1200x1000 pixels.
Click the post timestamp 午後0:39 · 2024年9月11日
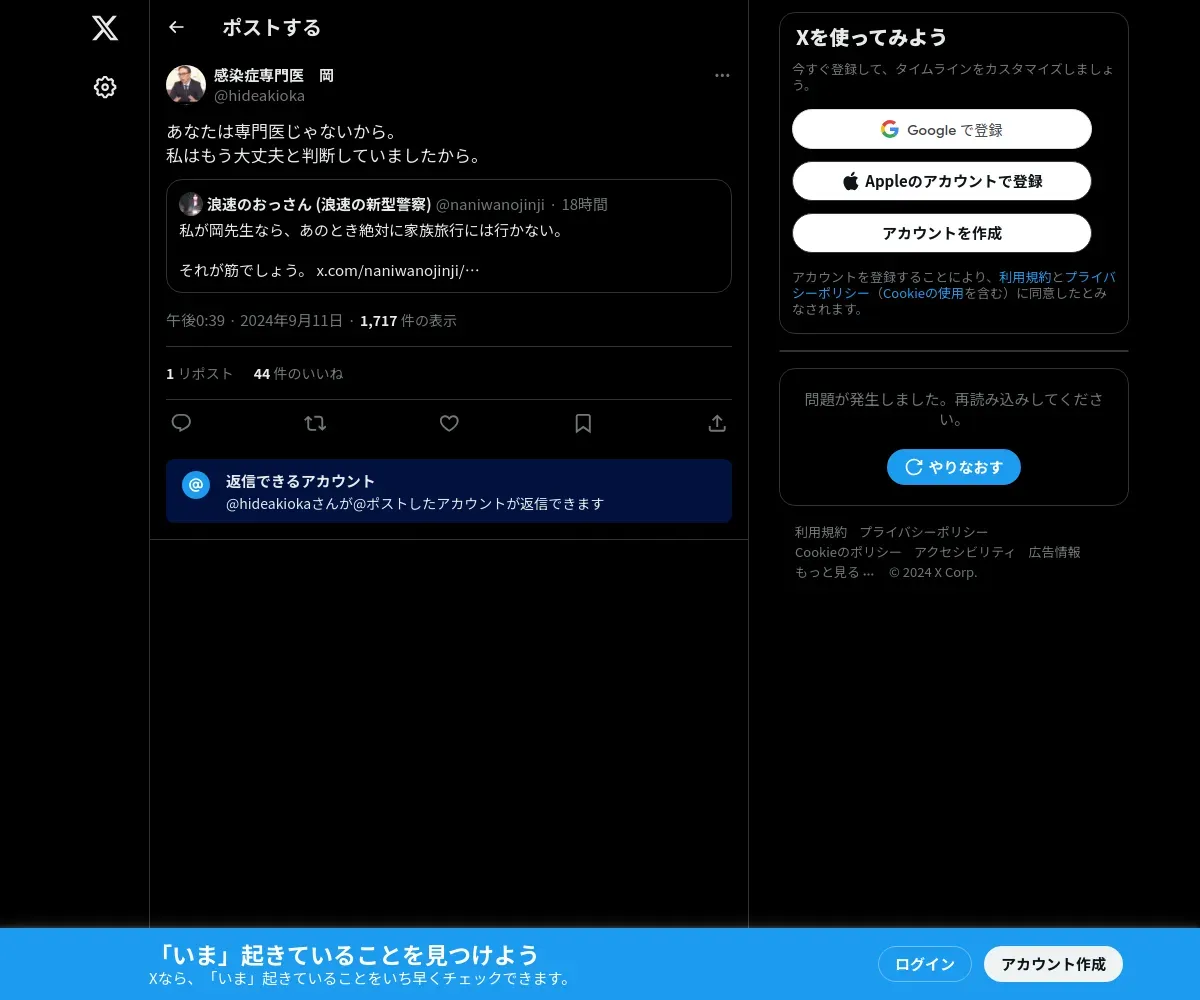(254, 321)
